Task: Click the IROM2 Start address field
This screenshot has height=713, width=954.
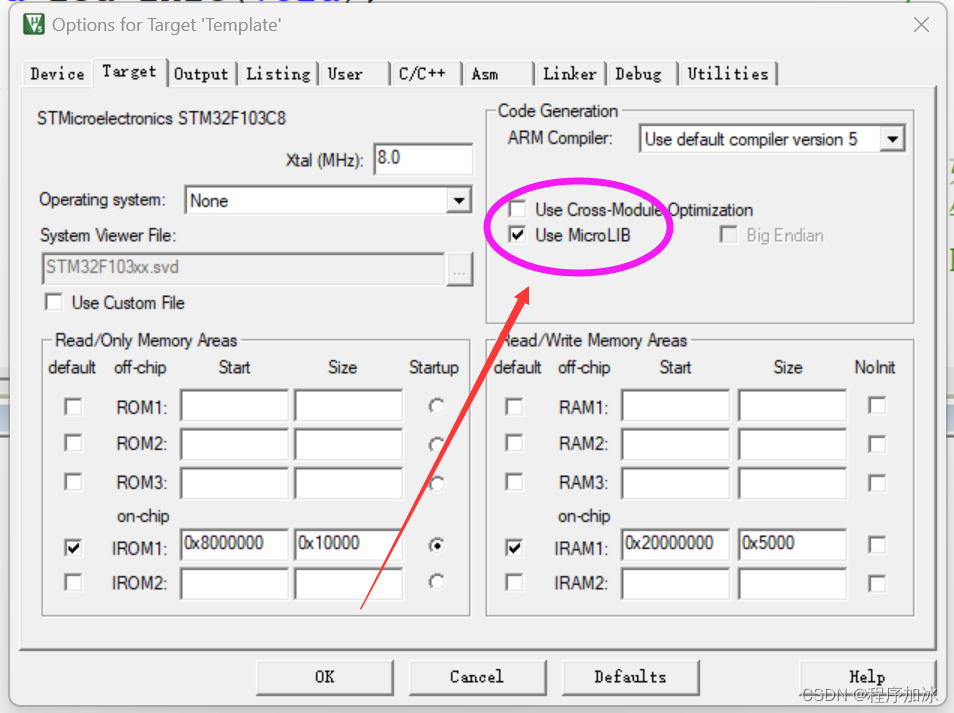Action: [x=234, y=583]
